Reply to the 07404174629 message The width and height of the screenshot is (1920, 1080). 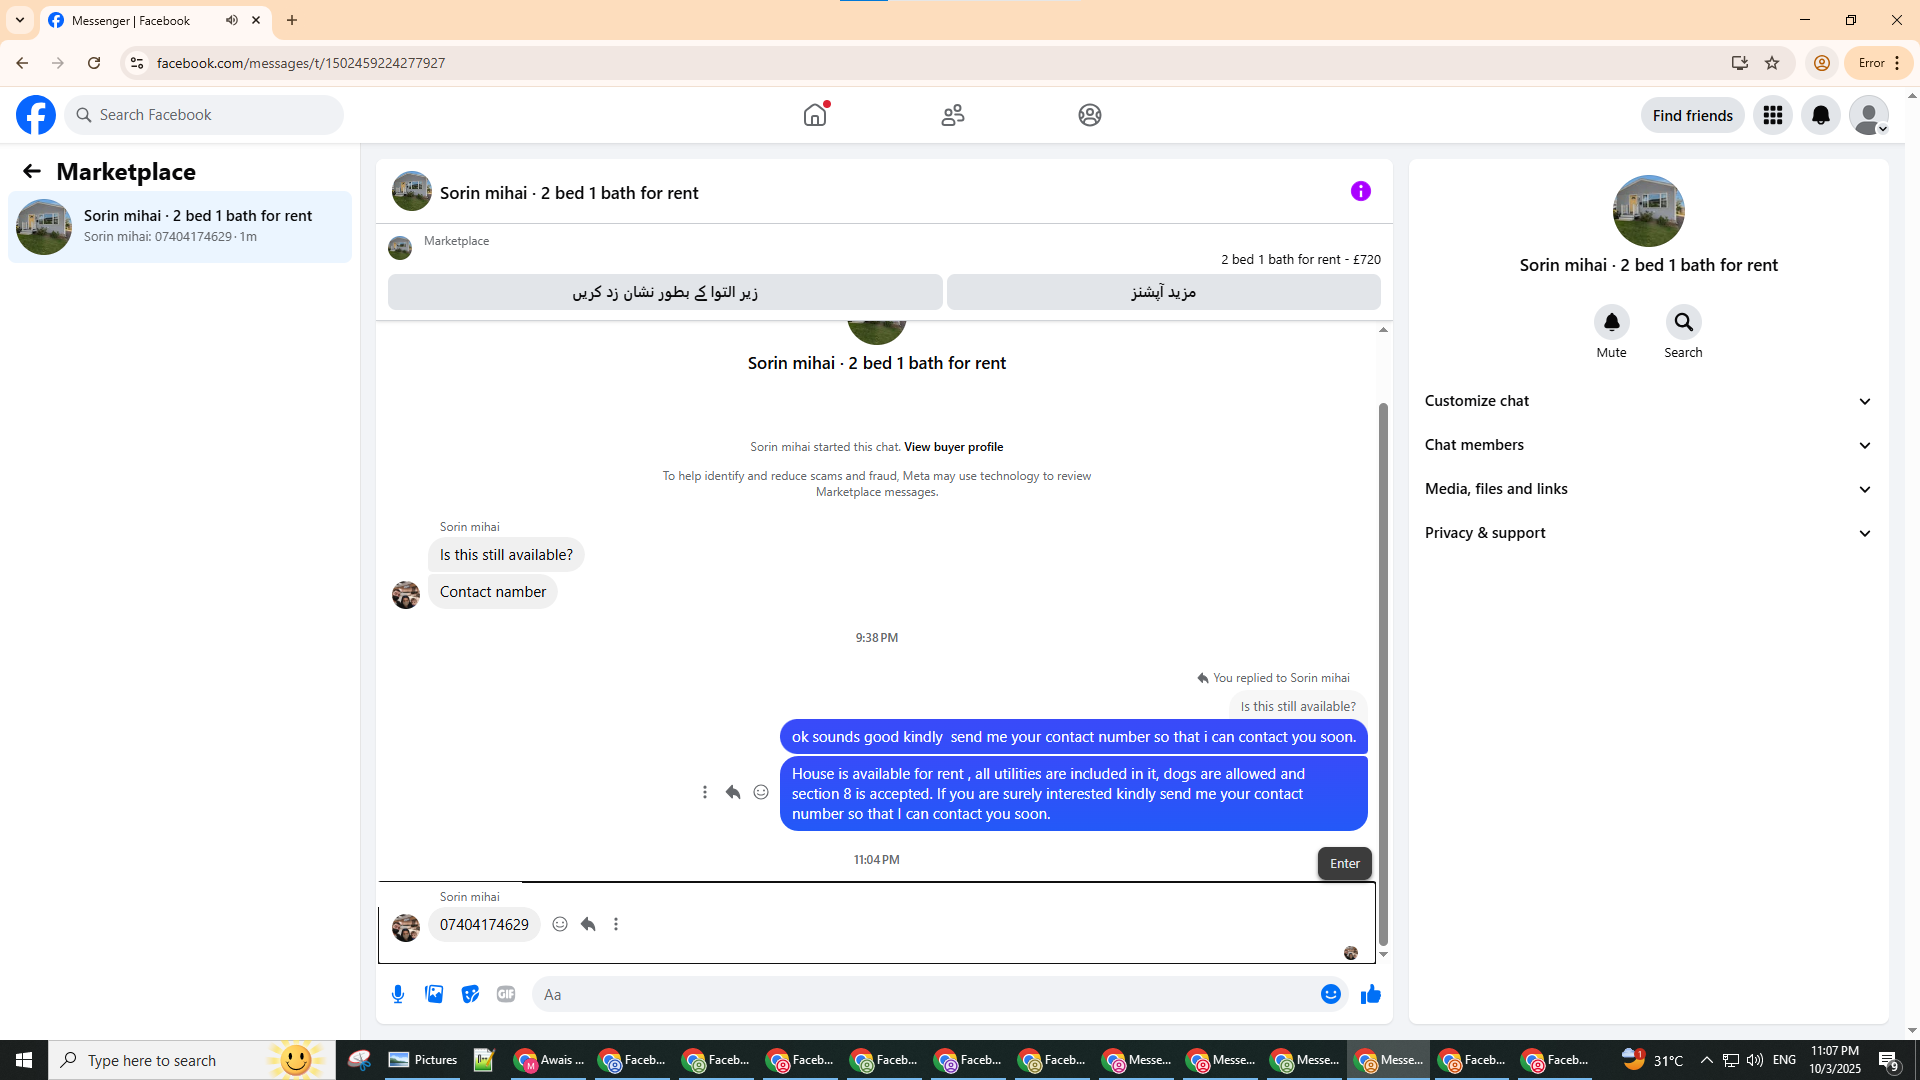[588, 924]
